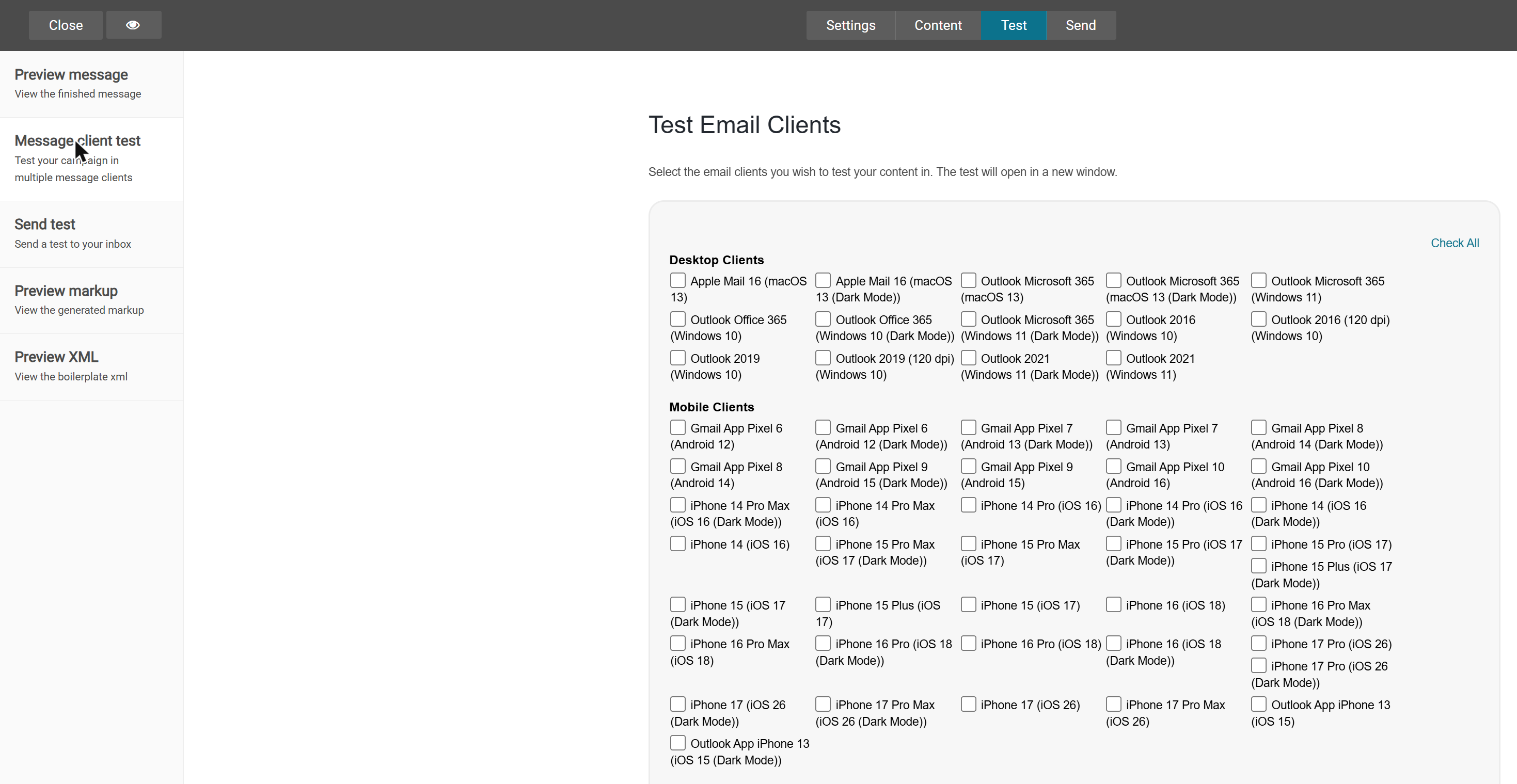Select Gmail App Pixel 6 (Android 12)

(678, 428)
